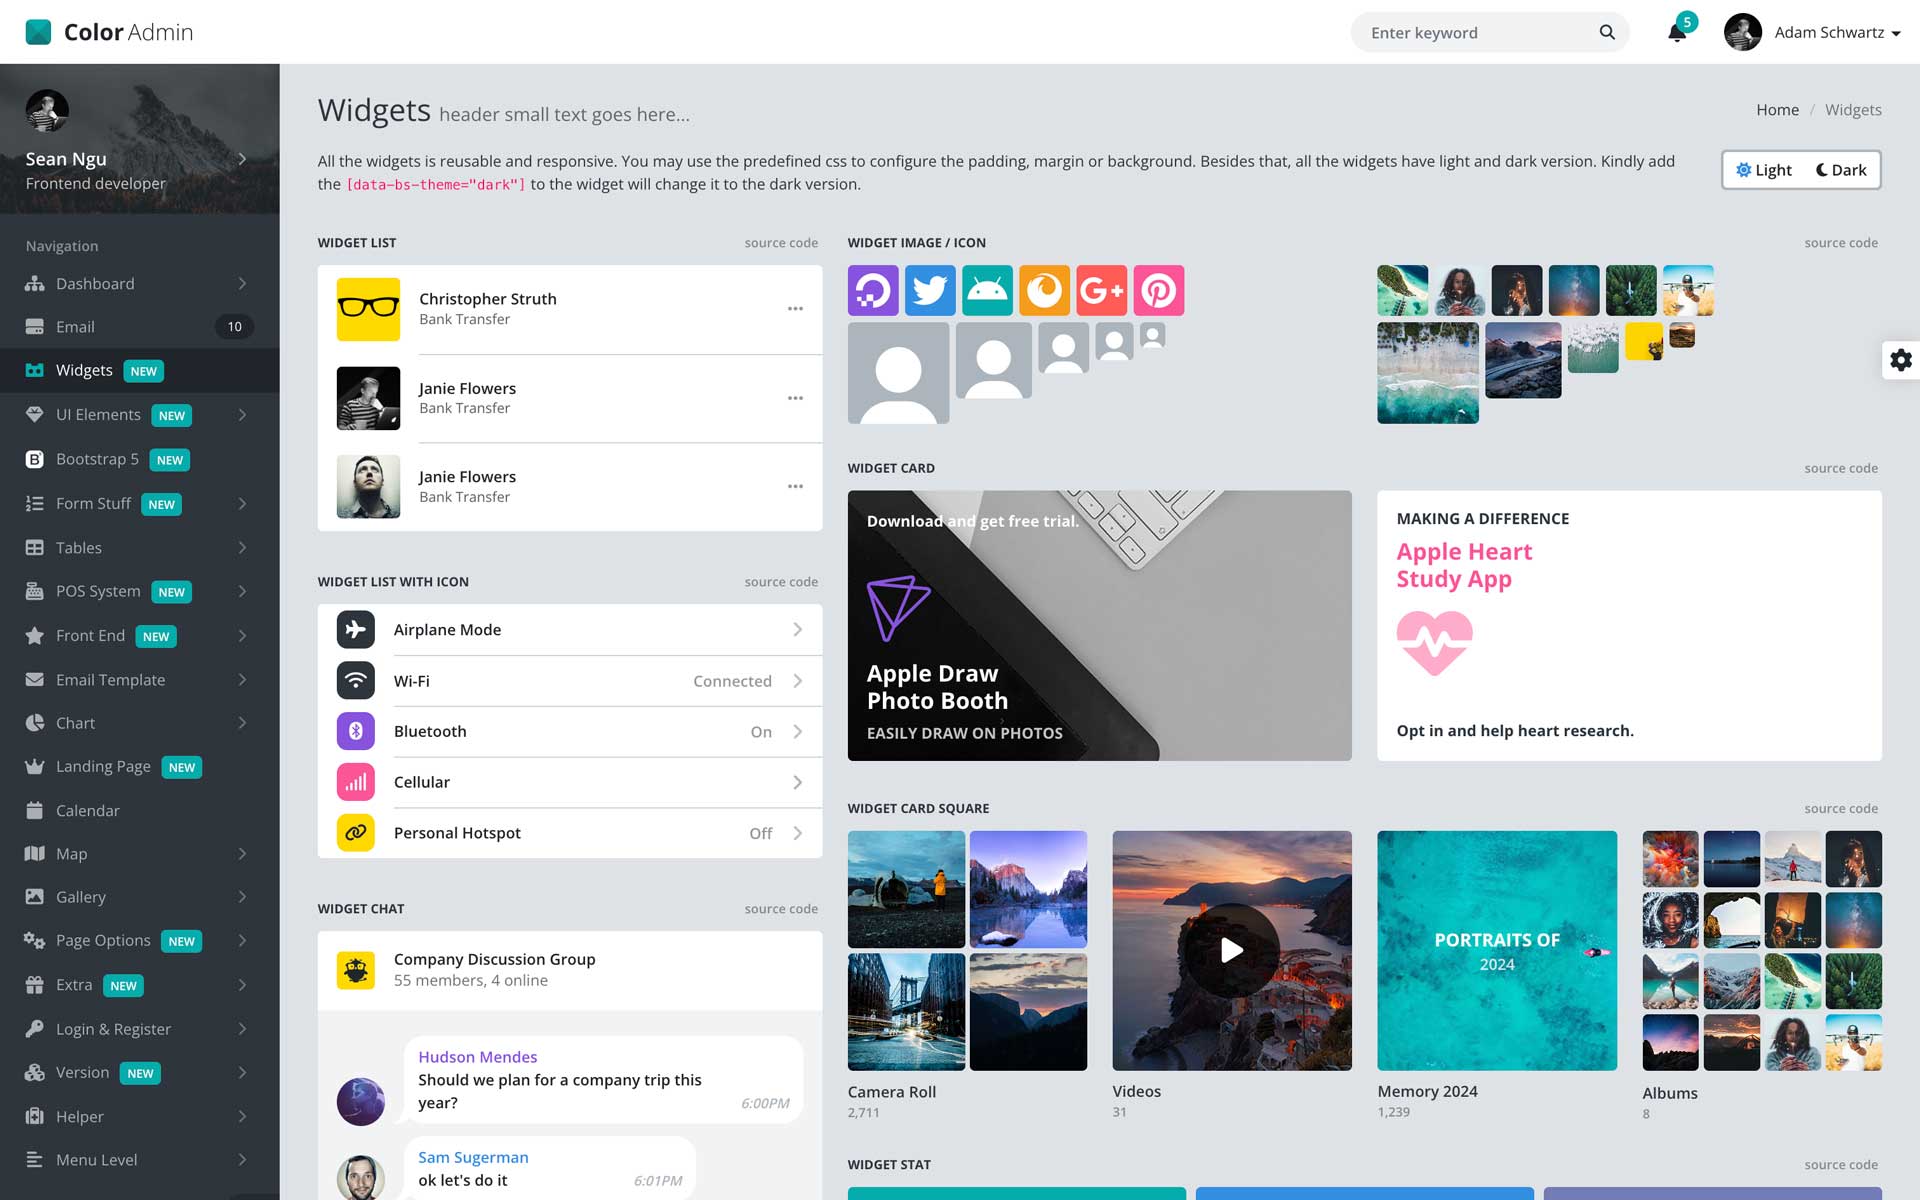Viewport: 1920px width, 1200px height.
Task: Play the Videos card
Action: (x=1232, y=950)
